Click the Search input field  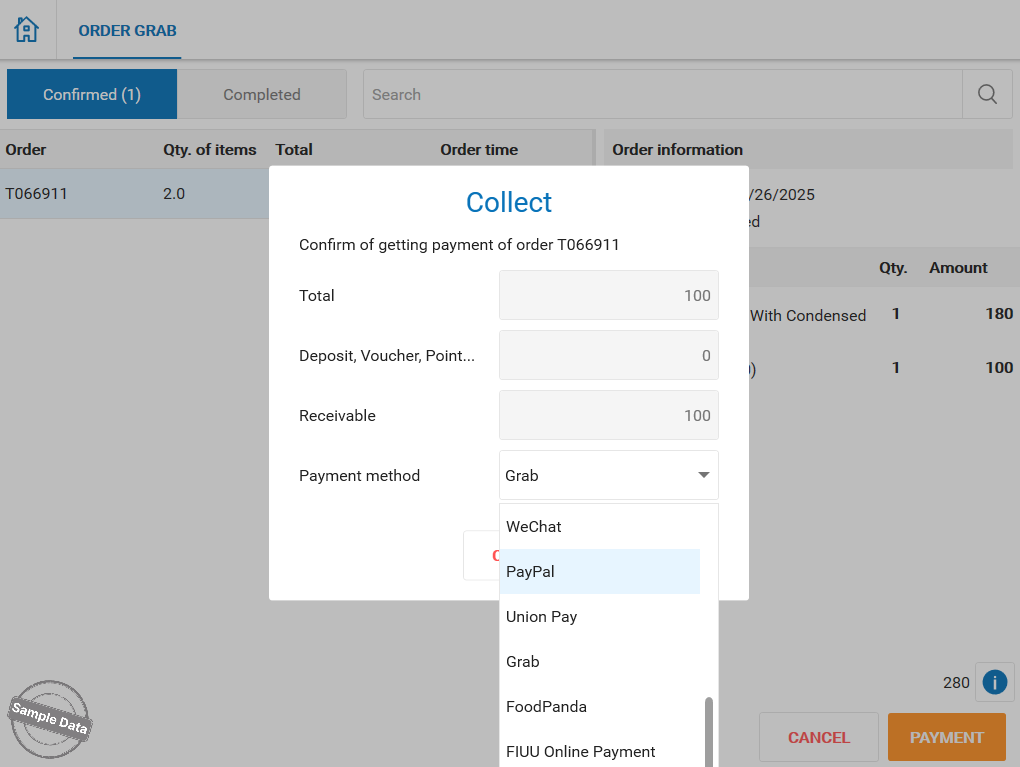pyautogui.click(x=660, y=94)
